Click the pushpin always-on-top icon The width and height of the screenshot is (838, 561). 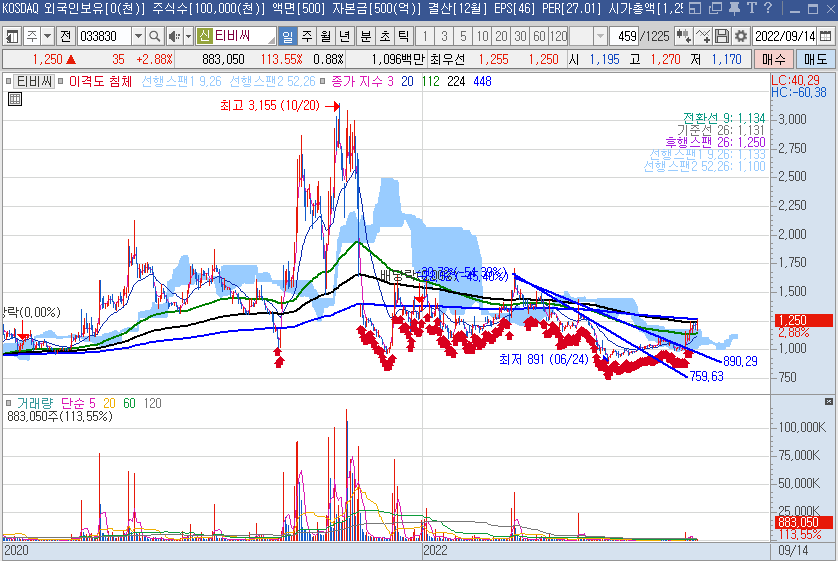pyautogui.click(x=735, y=8)
